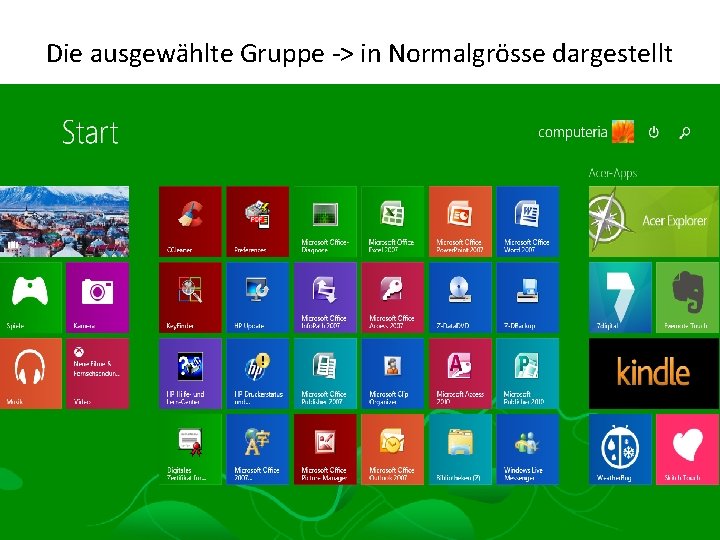Open the PDF Preferences tile
Image resolution: width=720 pixels, height=540 pixels.
tap(258, 221)
